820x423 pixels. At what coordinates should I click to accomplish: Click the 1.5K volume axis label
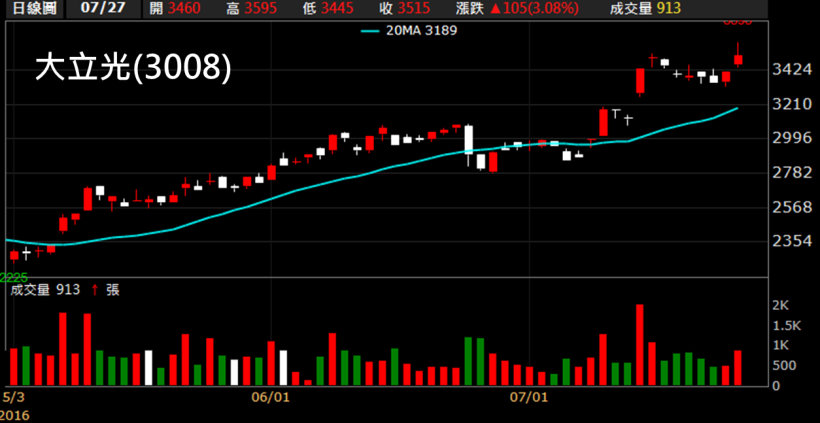(787, 326)
